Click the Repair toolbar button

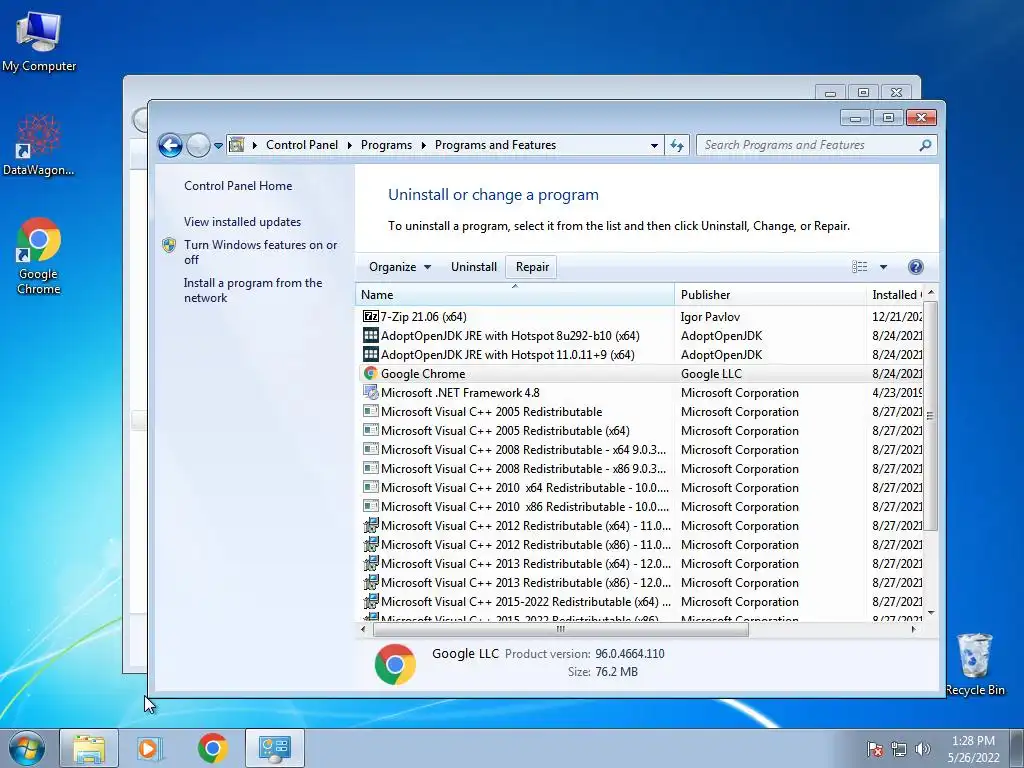(x=532, y=266)
